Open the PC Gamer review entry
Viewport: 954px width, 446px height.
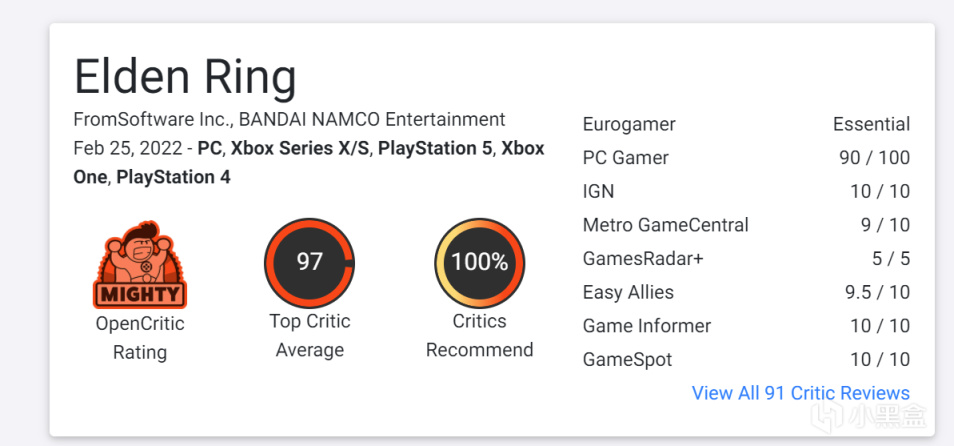(x=625, y=158)
